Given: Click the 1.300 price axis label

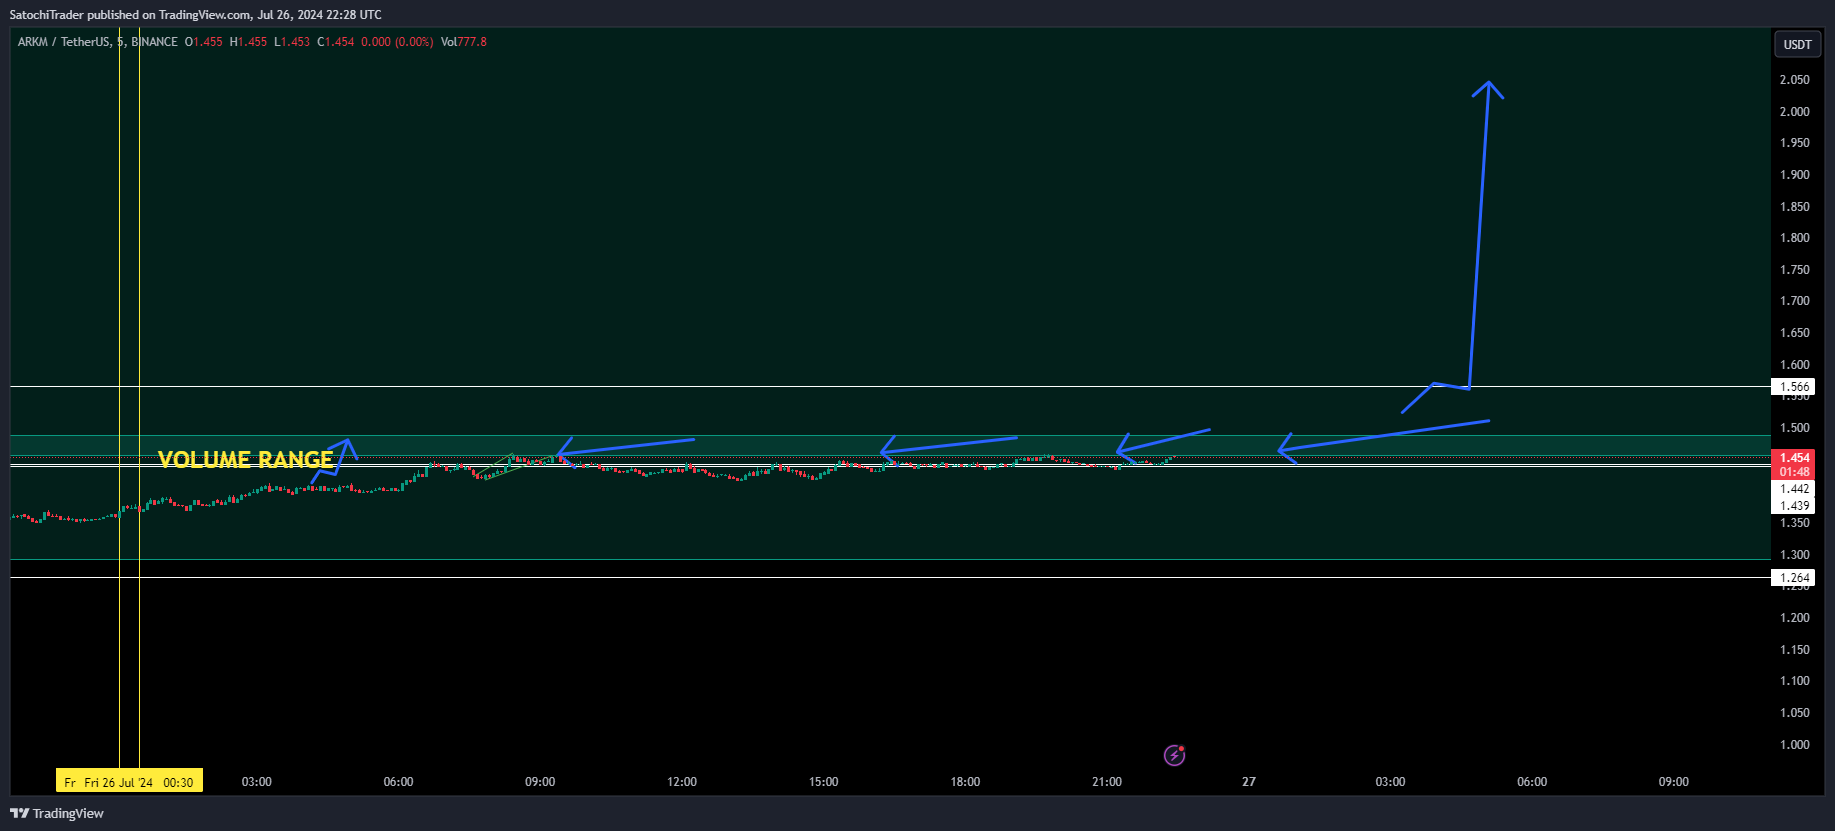Looking at the screenshot, I should pos(1794,555).
